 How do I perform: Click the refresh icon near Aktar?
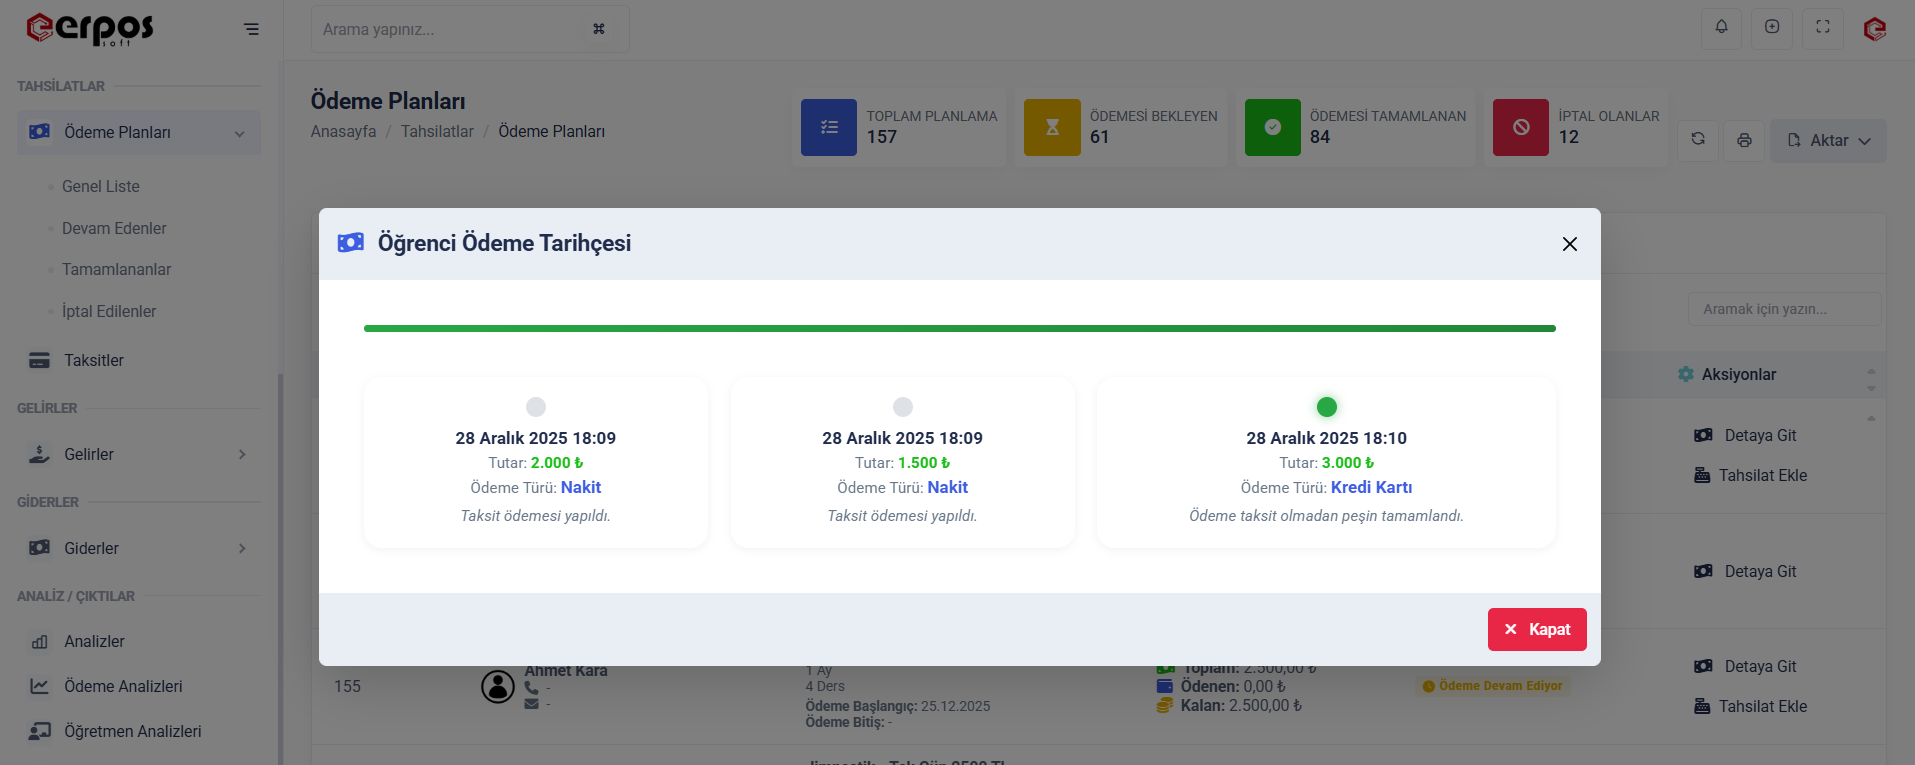(x=1698, y=140)
